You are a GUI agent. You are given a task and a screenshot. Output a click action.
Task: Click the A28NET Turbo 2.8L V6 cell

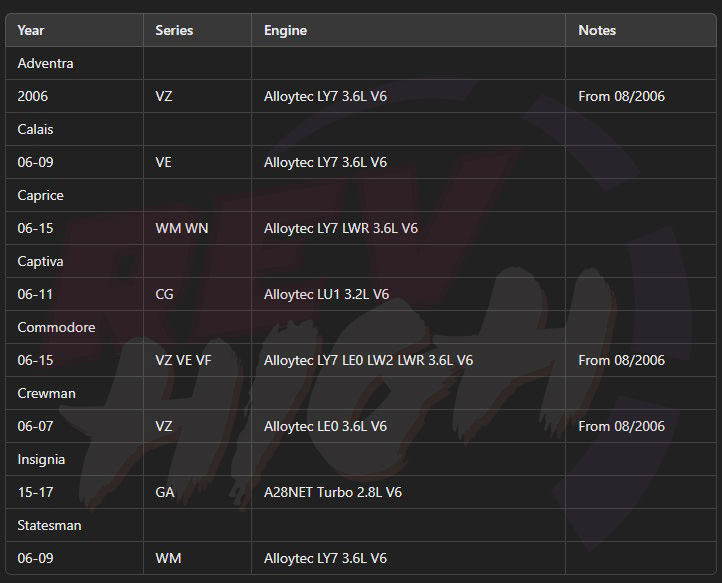coord(408,492)
